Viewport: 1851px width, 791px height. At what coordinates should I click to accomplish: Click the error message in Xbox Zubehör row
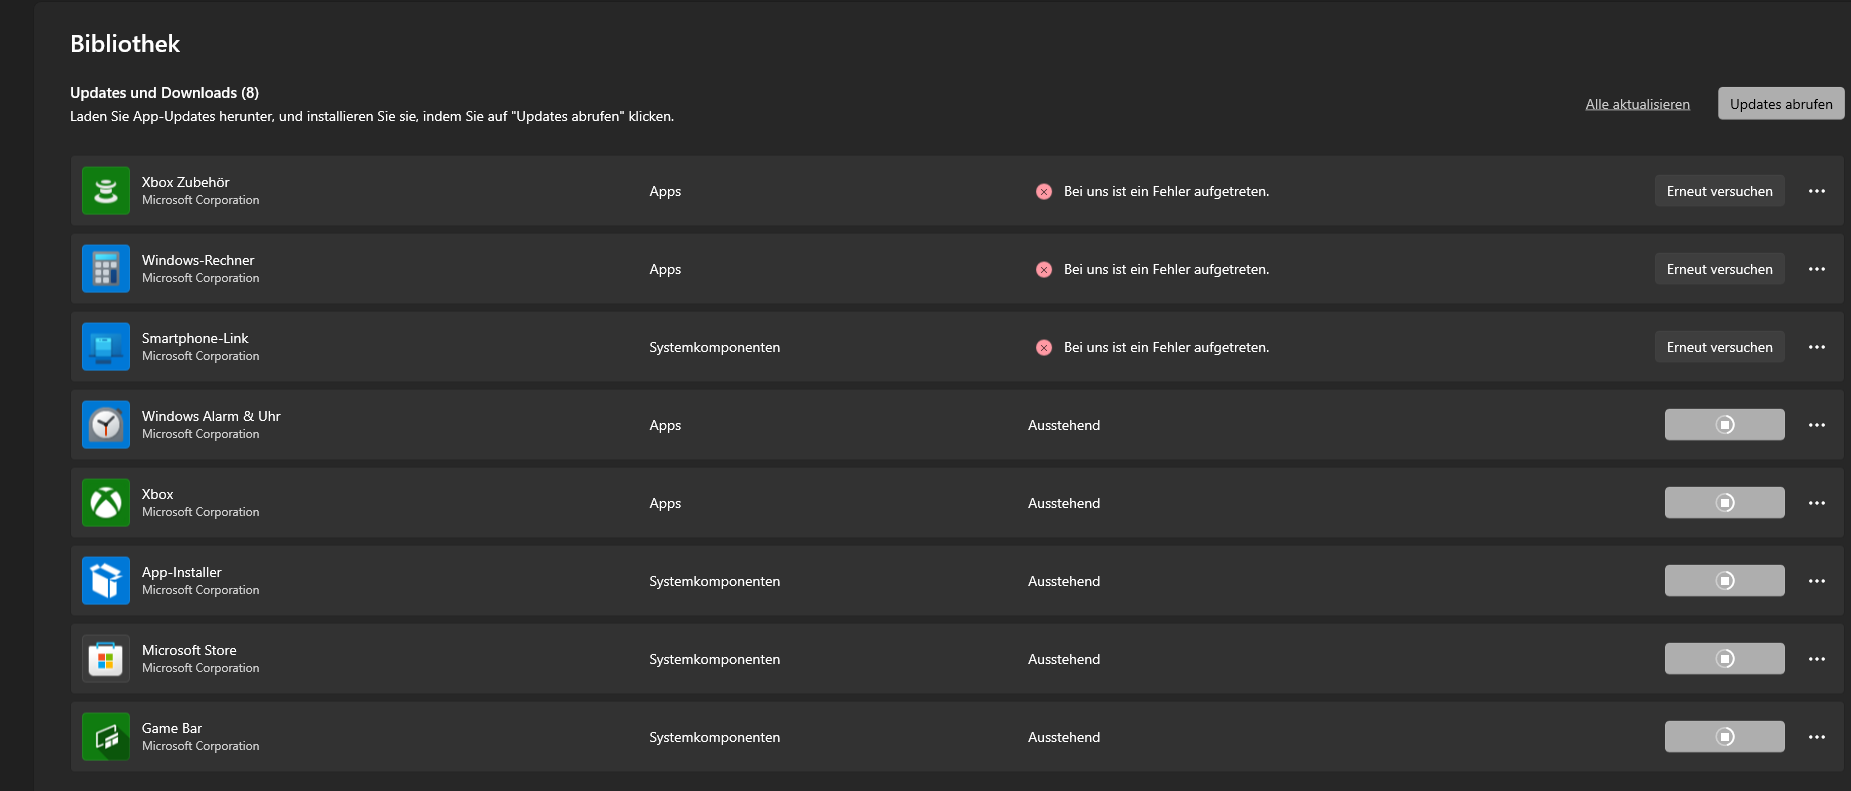coord(1166,191)
